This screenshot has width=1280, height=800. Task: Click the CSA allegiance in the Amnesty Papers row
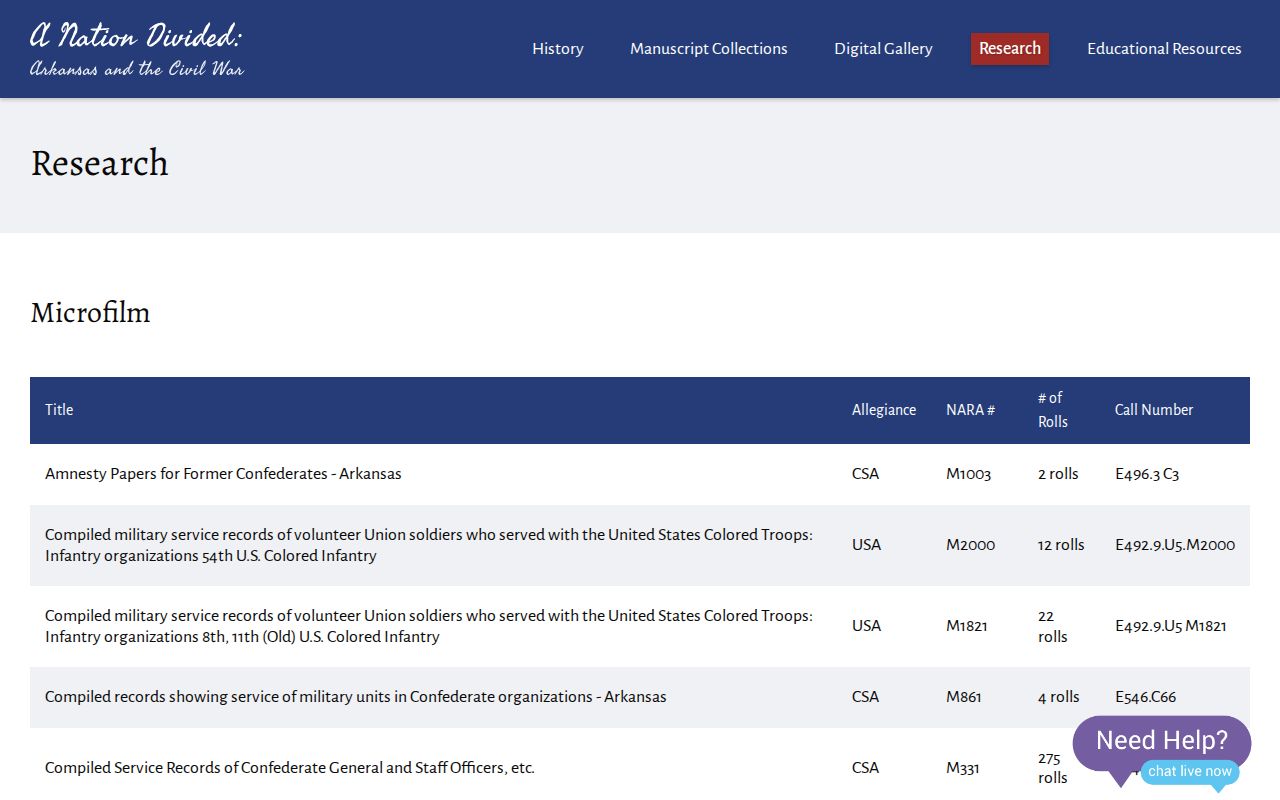coord(865,474)
